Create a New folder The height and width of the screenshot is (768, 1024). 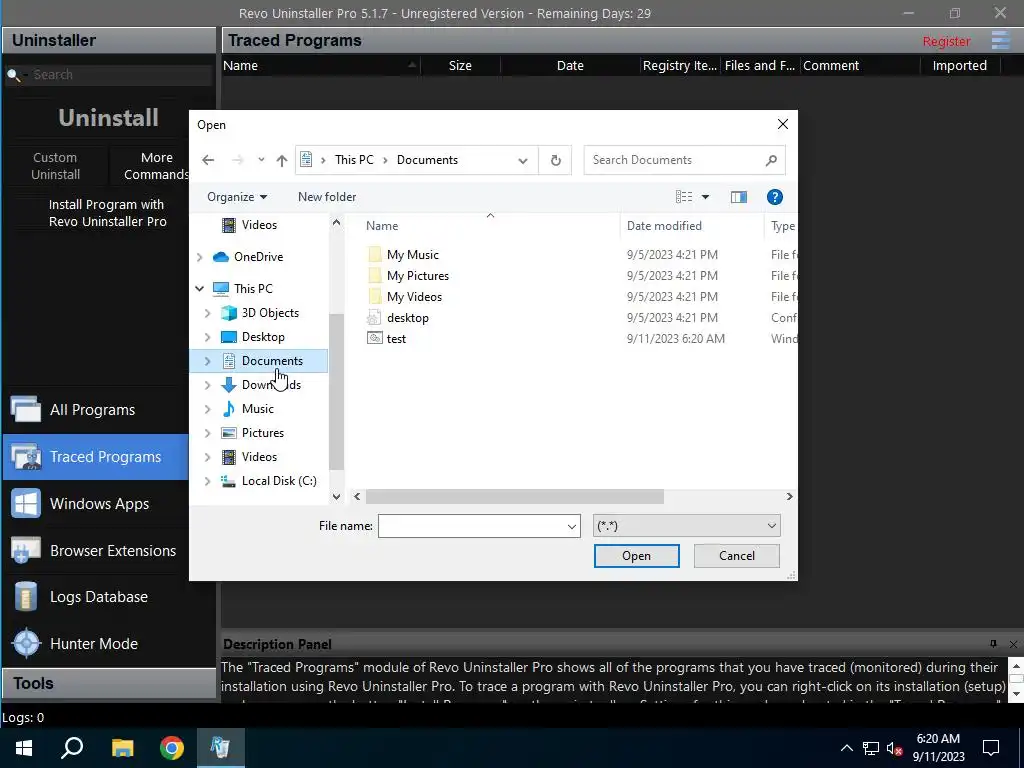327,197
